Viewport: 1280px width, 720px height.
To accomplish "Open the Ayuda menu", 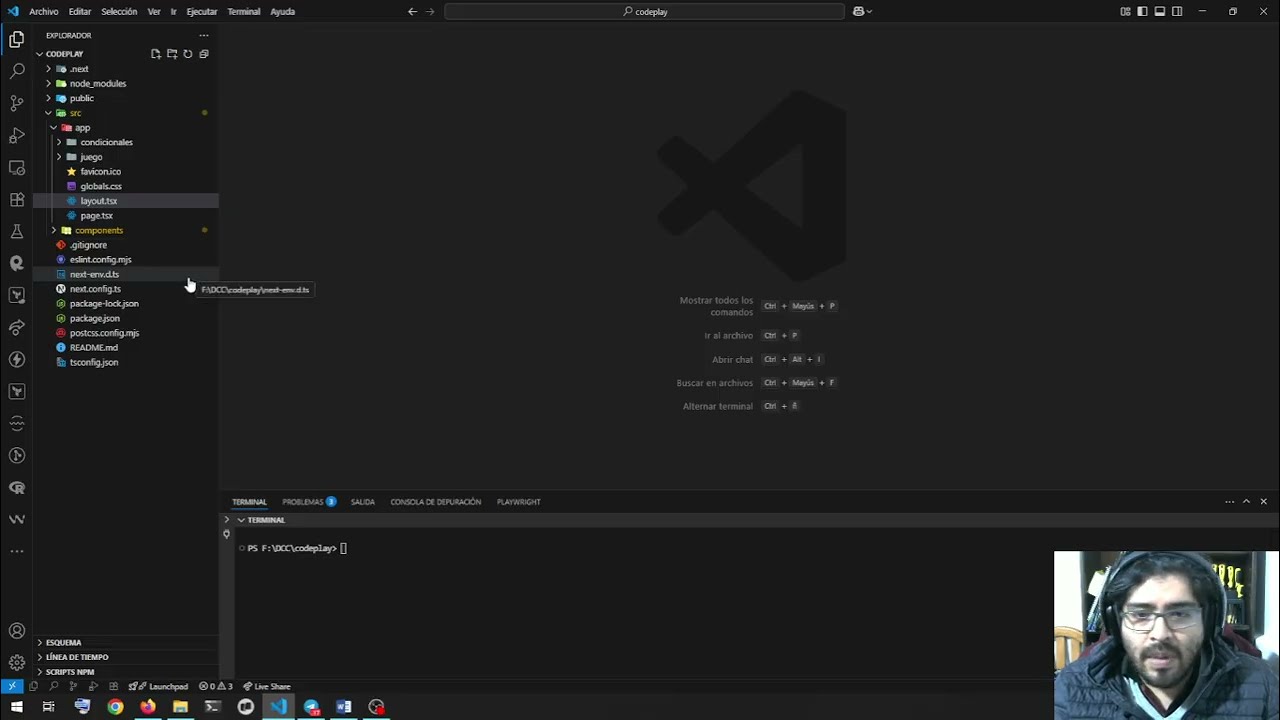I will (x=283, y=12).
